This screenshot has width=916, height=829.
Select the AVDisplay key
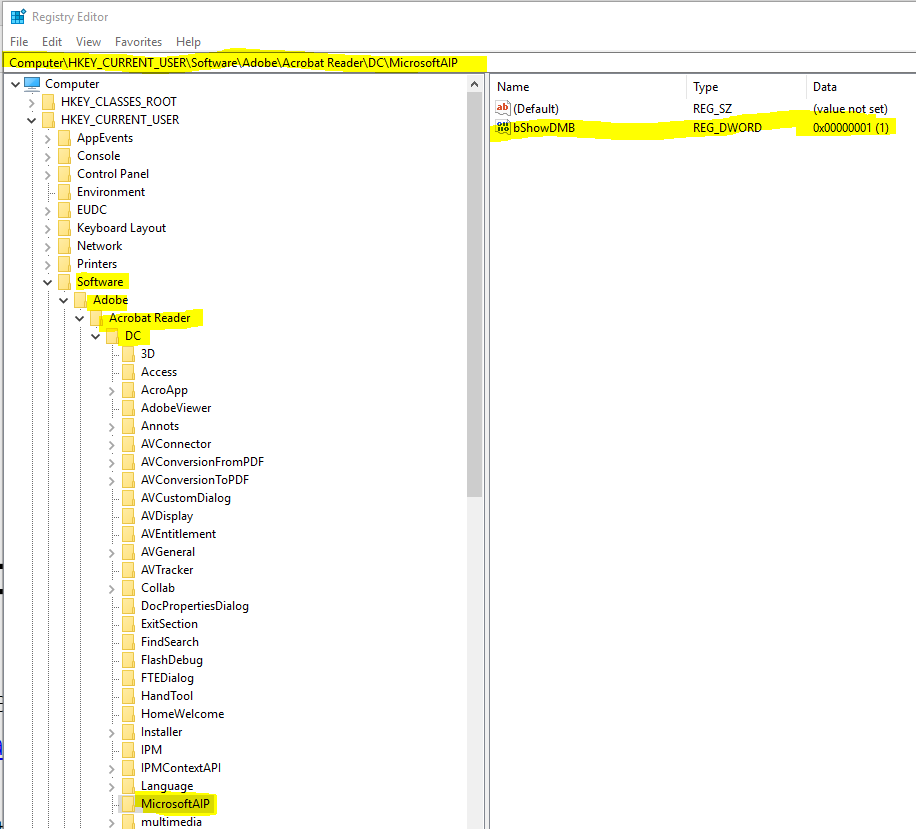pos(166,516)
